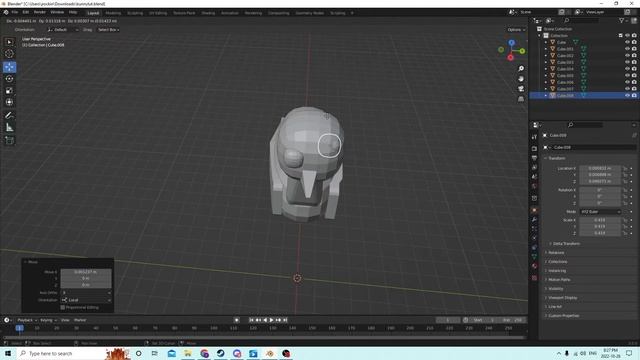Toggle the camera view icon in viewport
640x360 pixels.
tap(521, 89)
